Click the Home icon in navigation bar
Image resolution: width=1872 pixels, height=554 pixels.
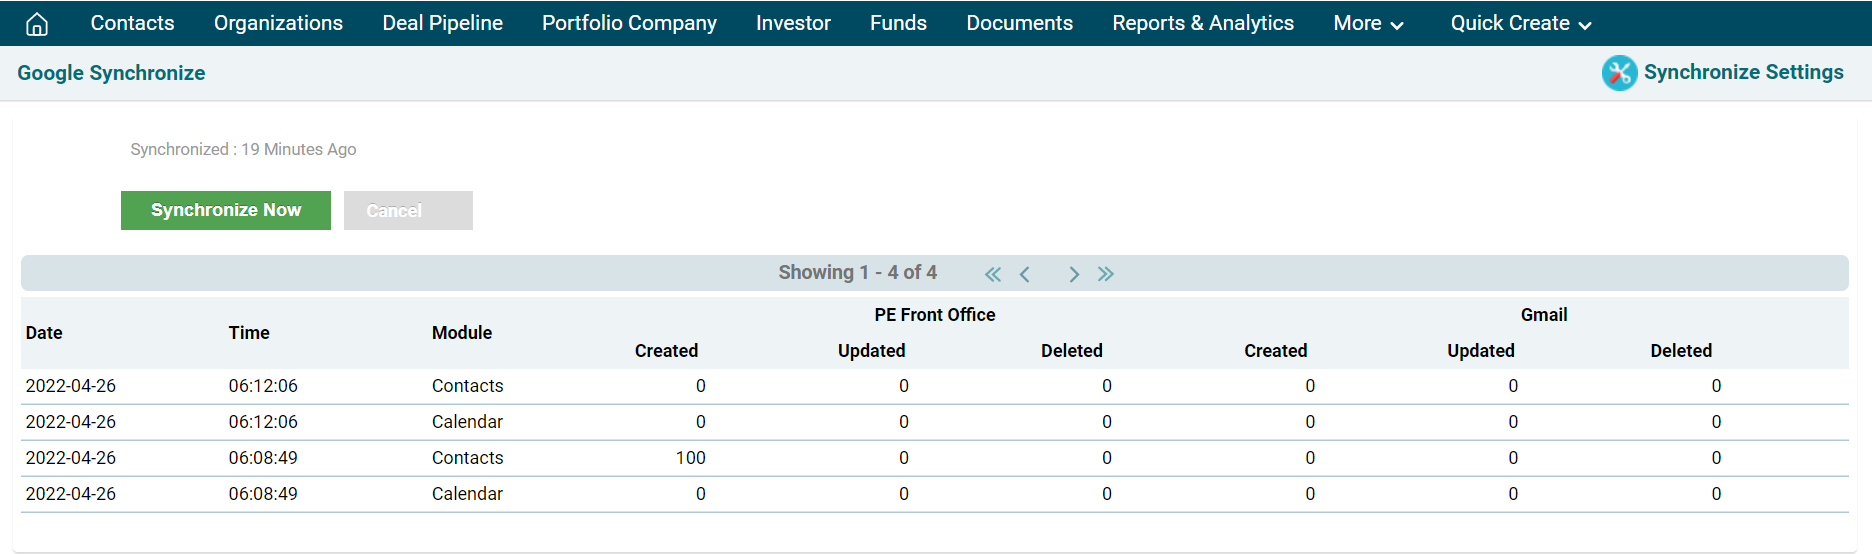click(37, 24)
